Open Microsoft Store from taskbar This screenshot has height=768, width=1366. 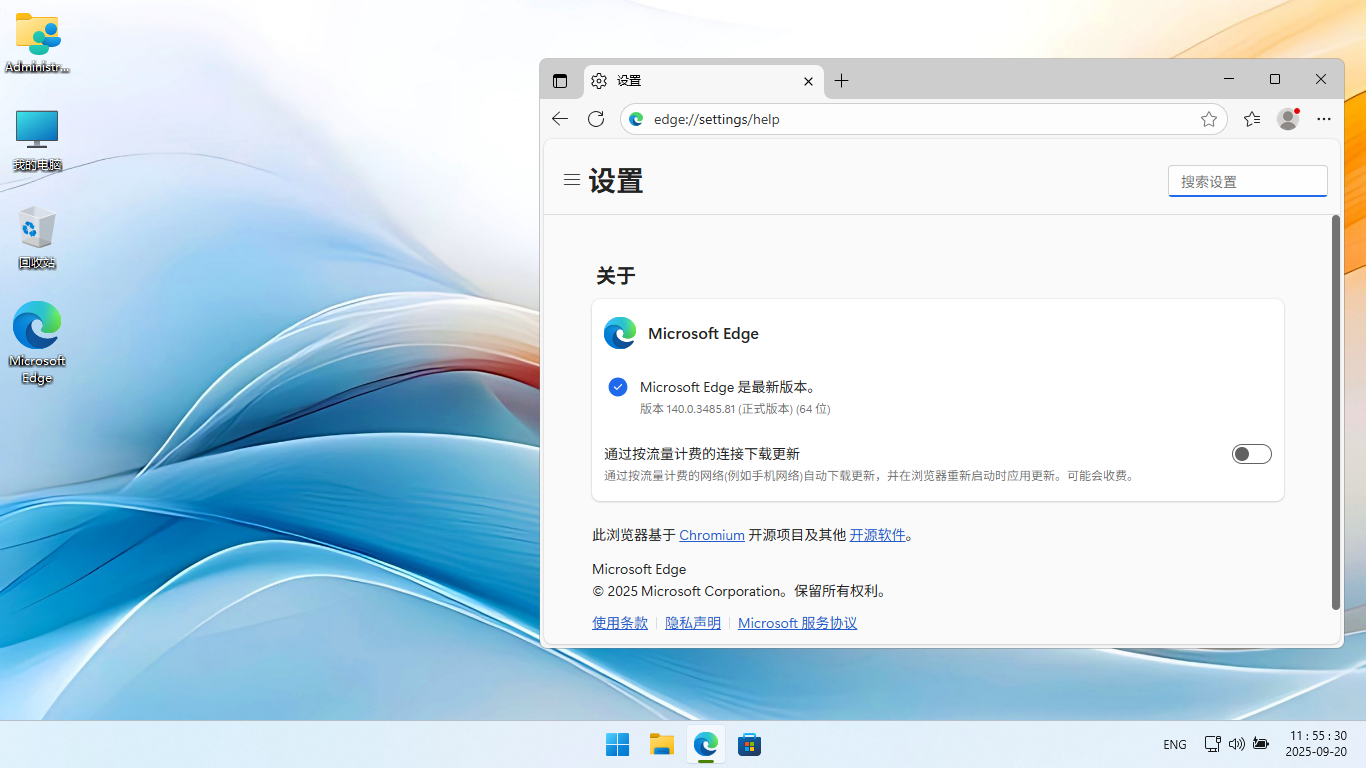point(750,745)
